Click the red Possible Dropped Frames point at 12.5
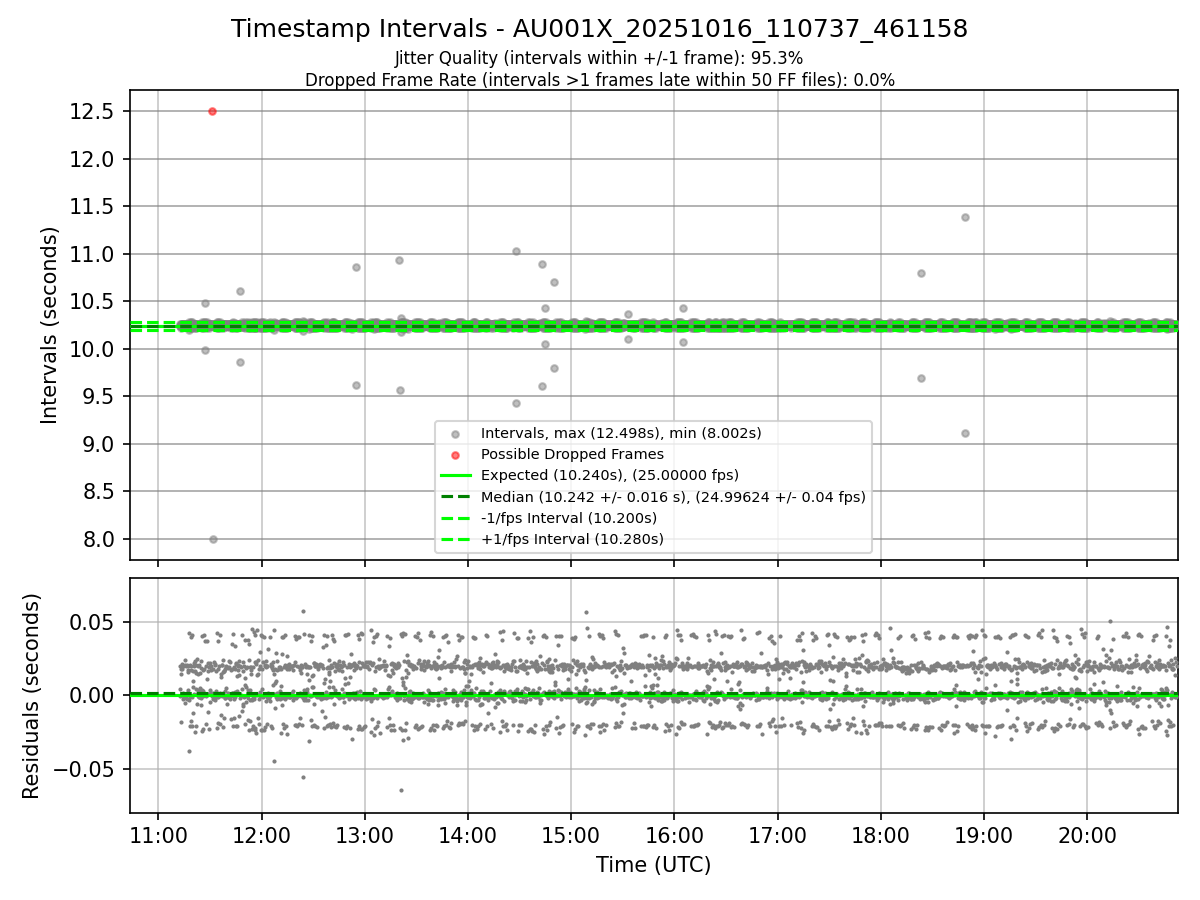Viewport: 1200px width, 900px height. pos(212,111)
